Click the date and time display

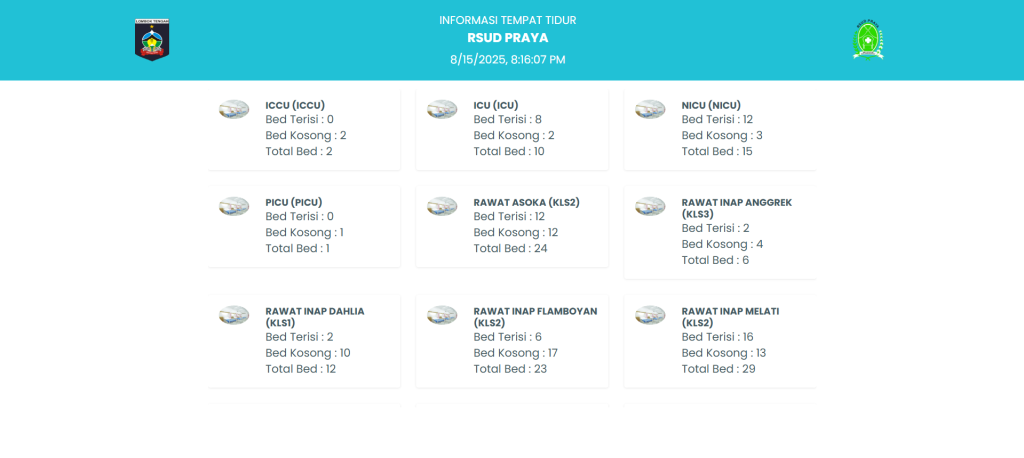click(x=508, y=59)
